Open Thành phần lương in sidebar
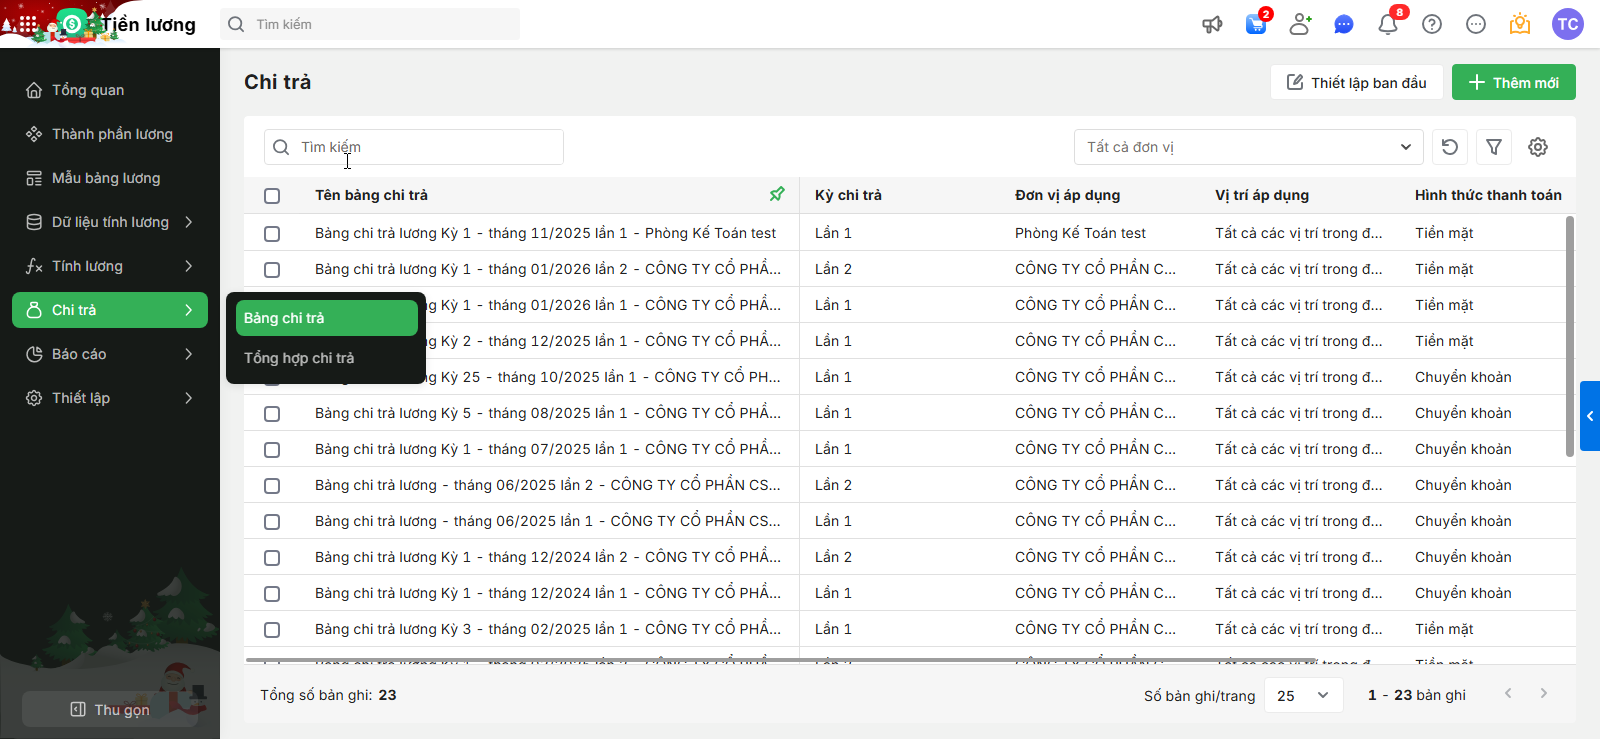 click(x=110, y=134)
